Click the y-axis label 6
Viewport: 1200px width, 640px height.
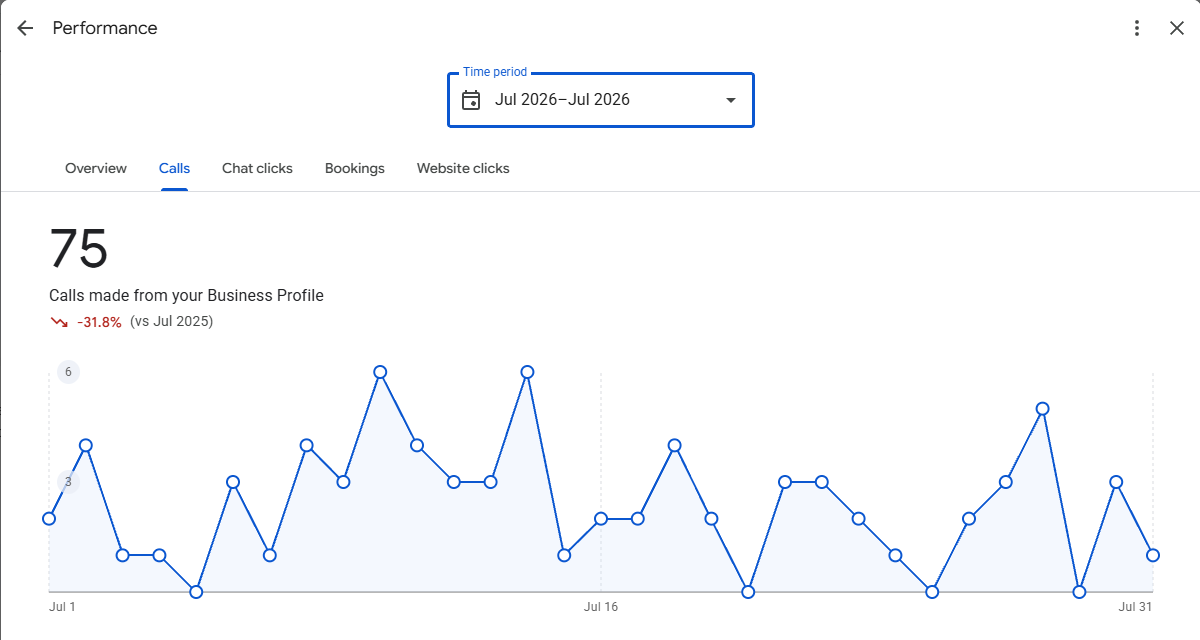coord(68,372)
